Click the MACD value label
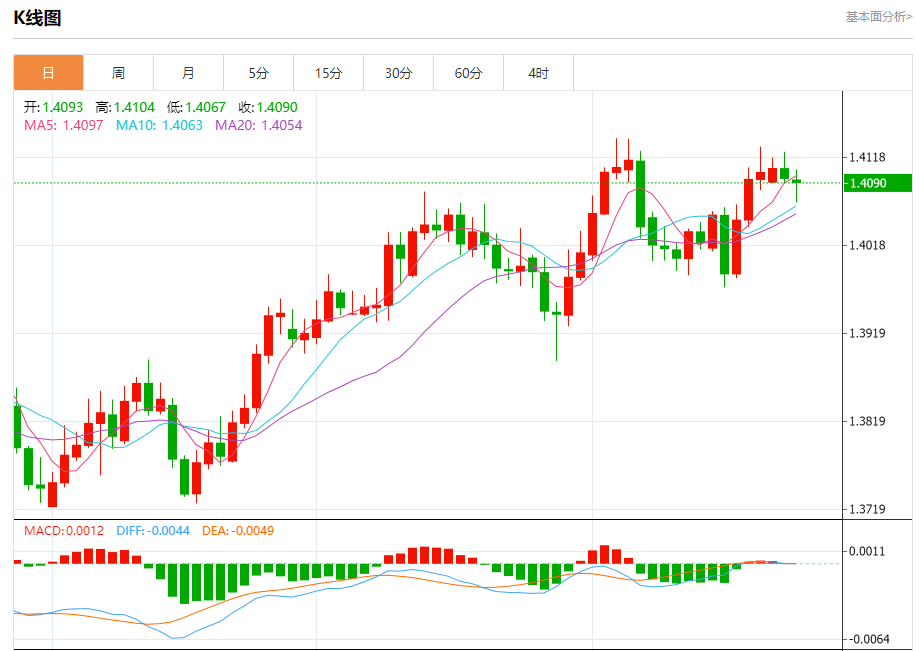 point(64,530)
